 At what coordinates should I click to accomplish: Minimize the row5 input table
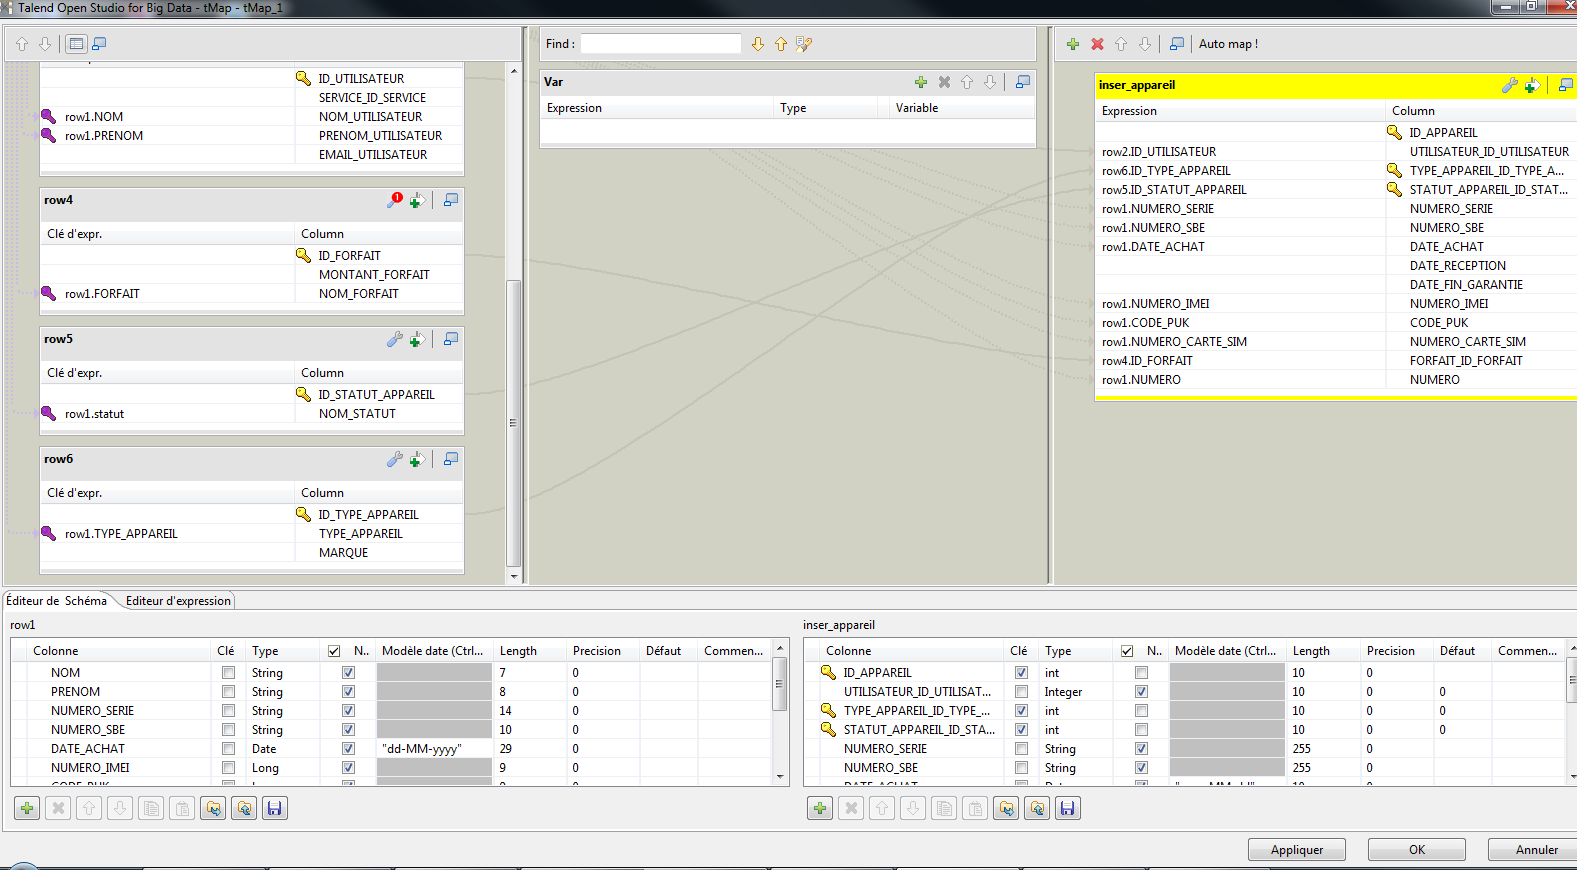point(451,339)
